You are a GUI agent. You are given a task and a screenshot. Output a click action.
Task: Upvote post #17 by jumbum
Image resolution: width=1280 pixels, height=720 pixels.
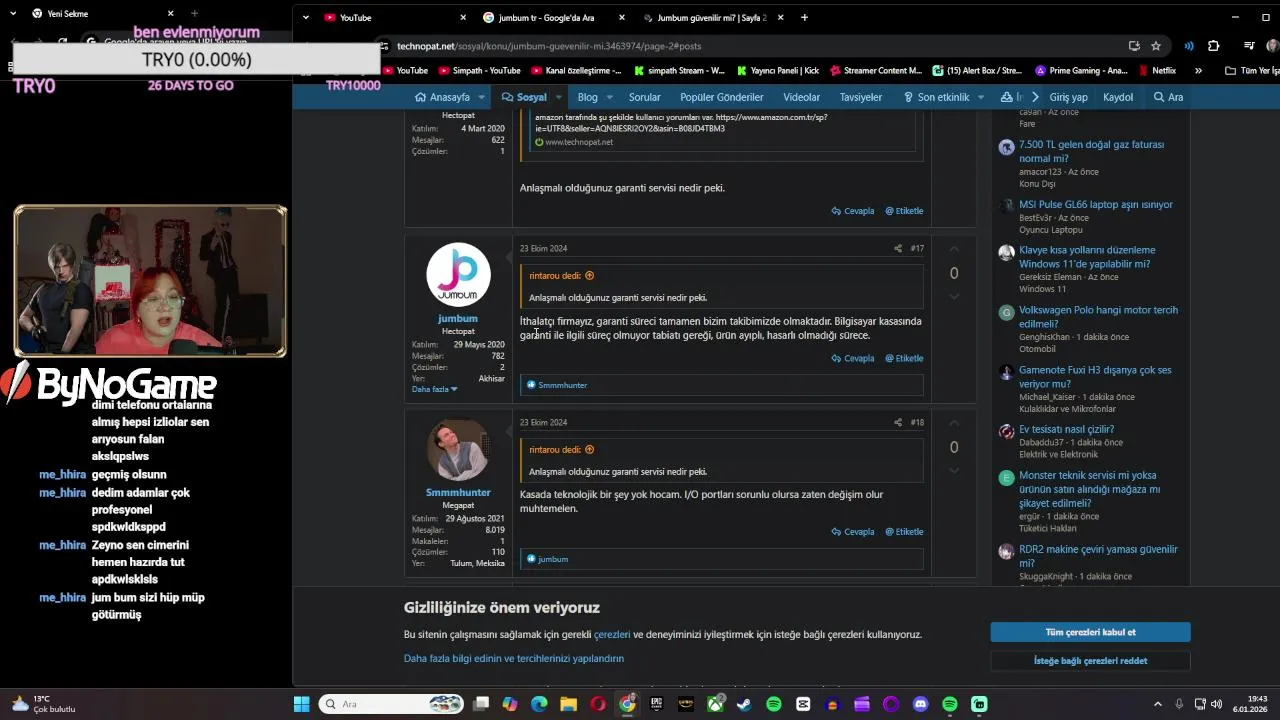[x=953, y=250]
